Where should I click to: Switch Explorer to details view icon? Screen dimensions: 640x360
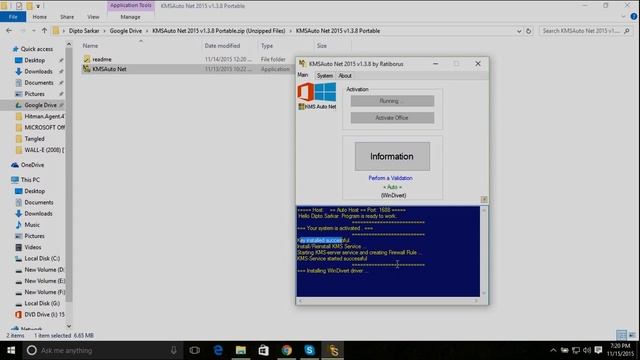[x=621, y=335]
